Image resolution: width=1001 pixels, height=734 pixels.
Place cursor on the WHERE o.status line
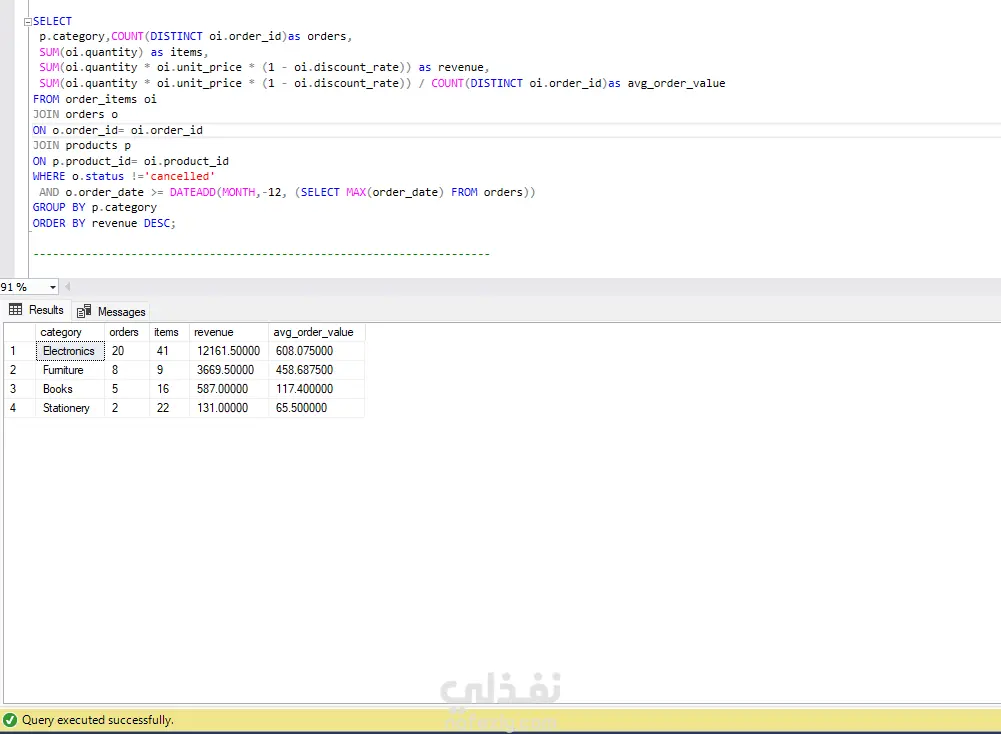(124, 177)
